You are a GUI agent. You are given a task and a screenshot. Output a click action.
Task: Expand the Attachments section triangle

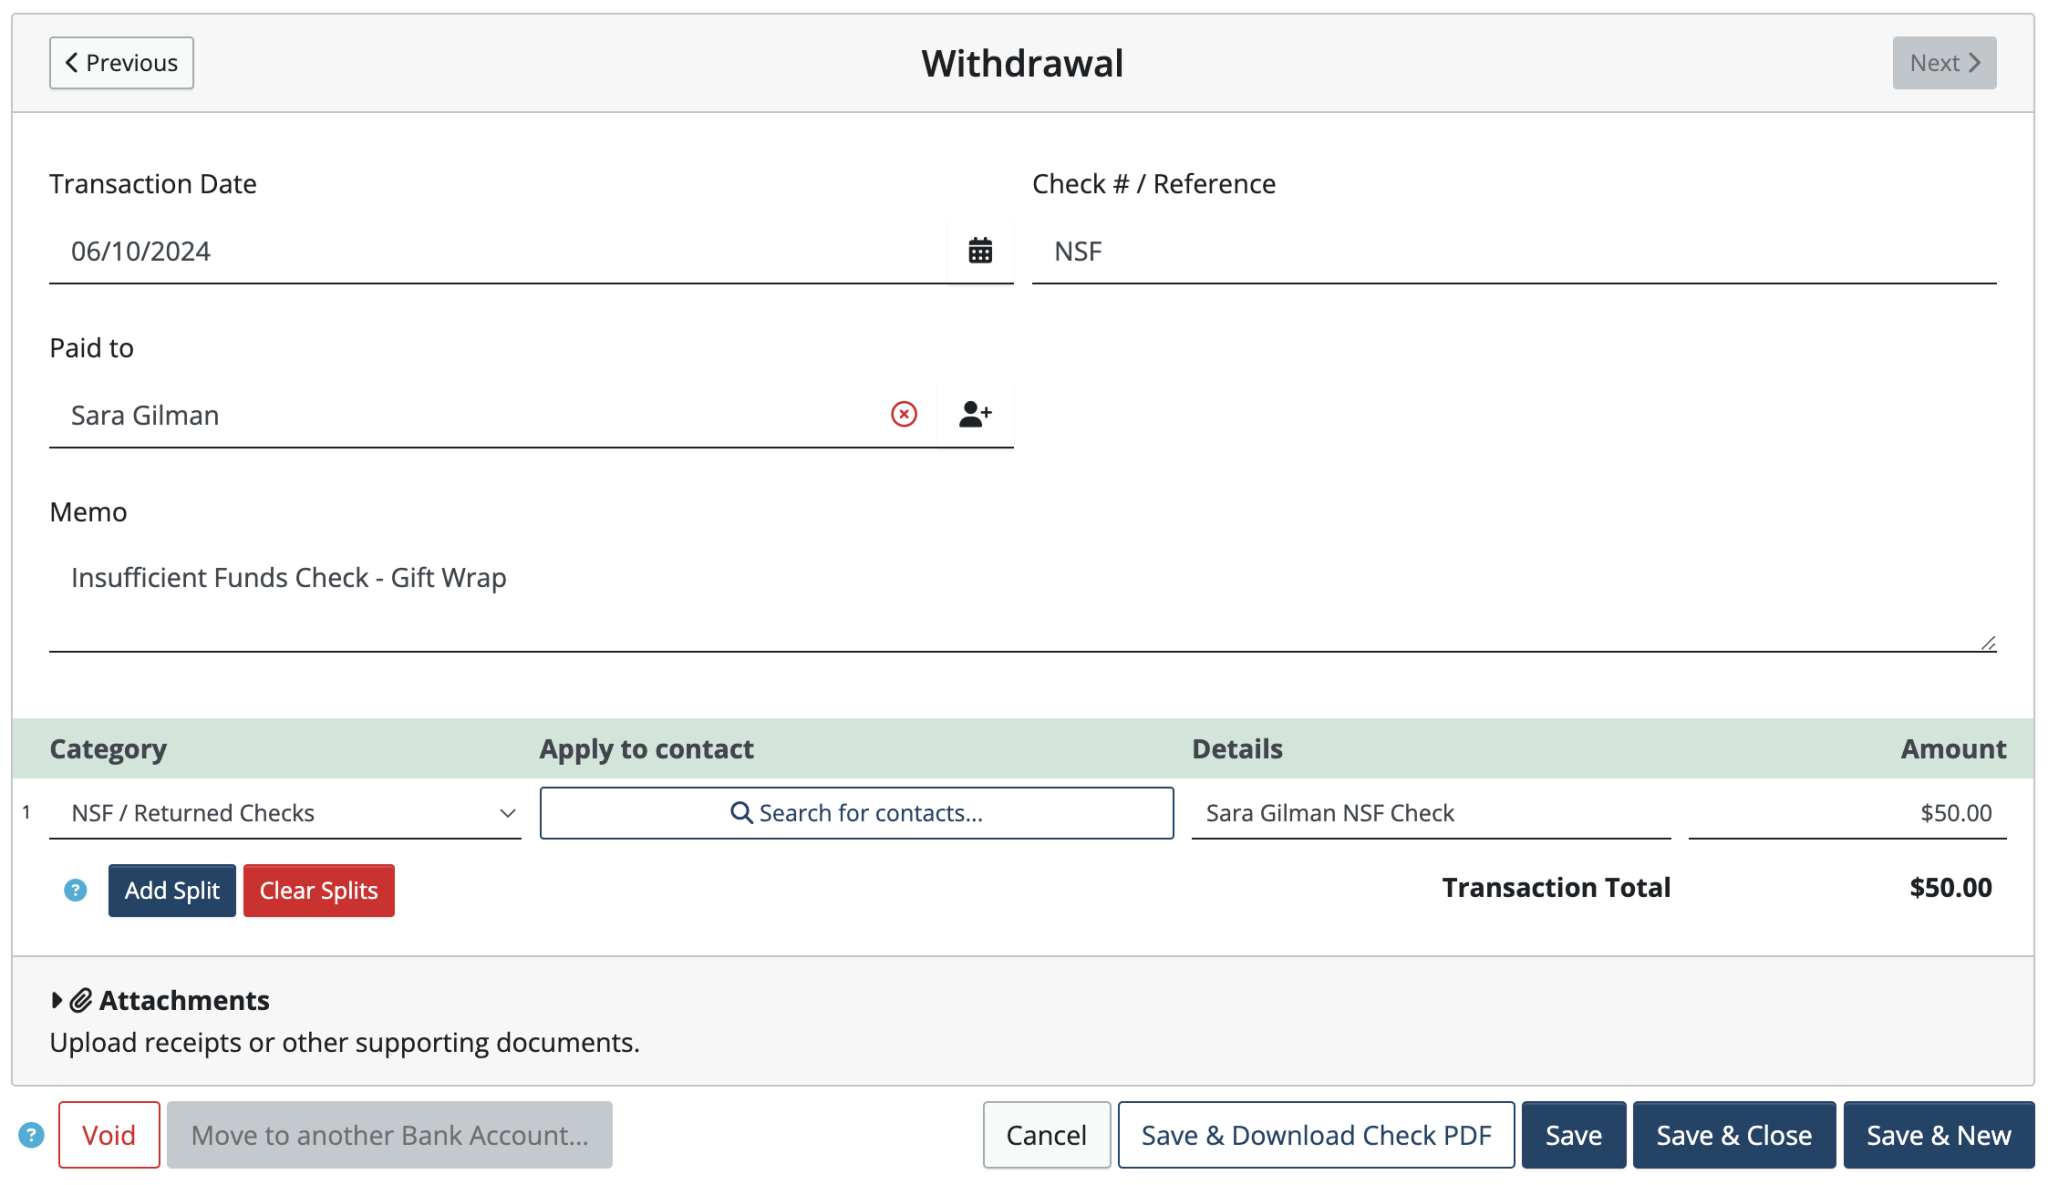[x=57, y=1000]
